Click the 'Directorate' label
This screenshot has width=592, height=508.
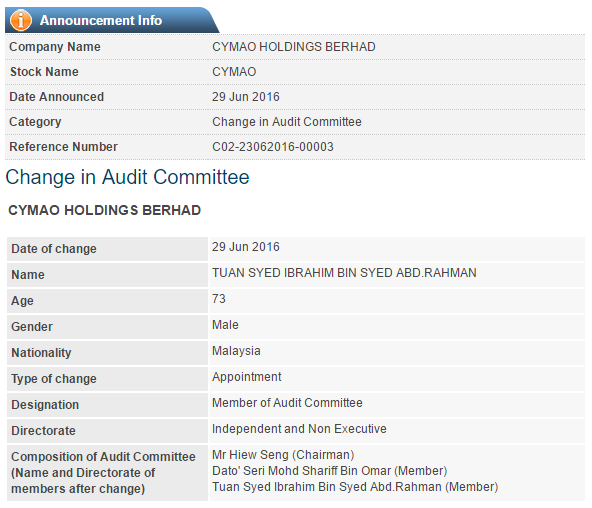(x=43, y=431)
